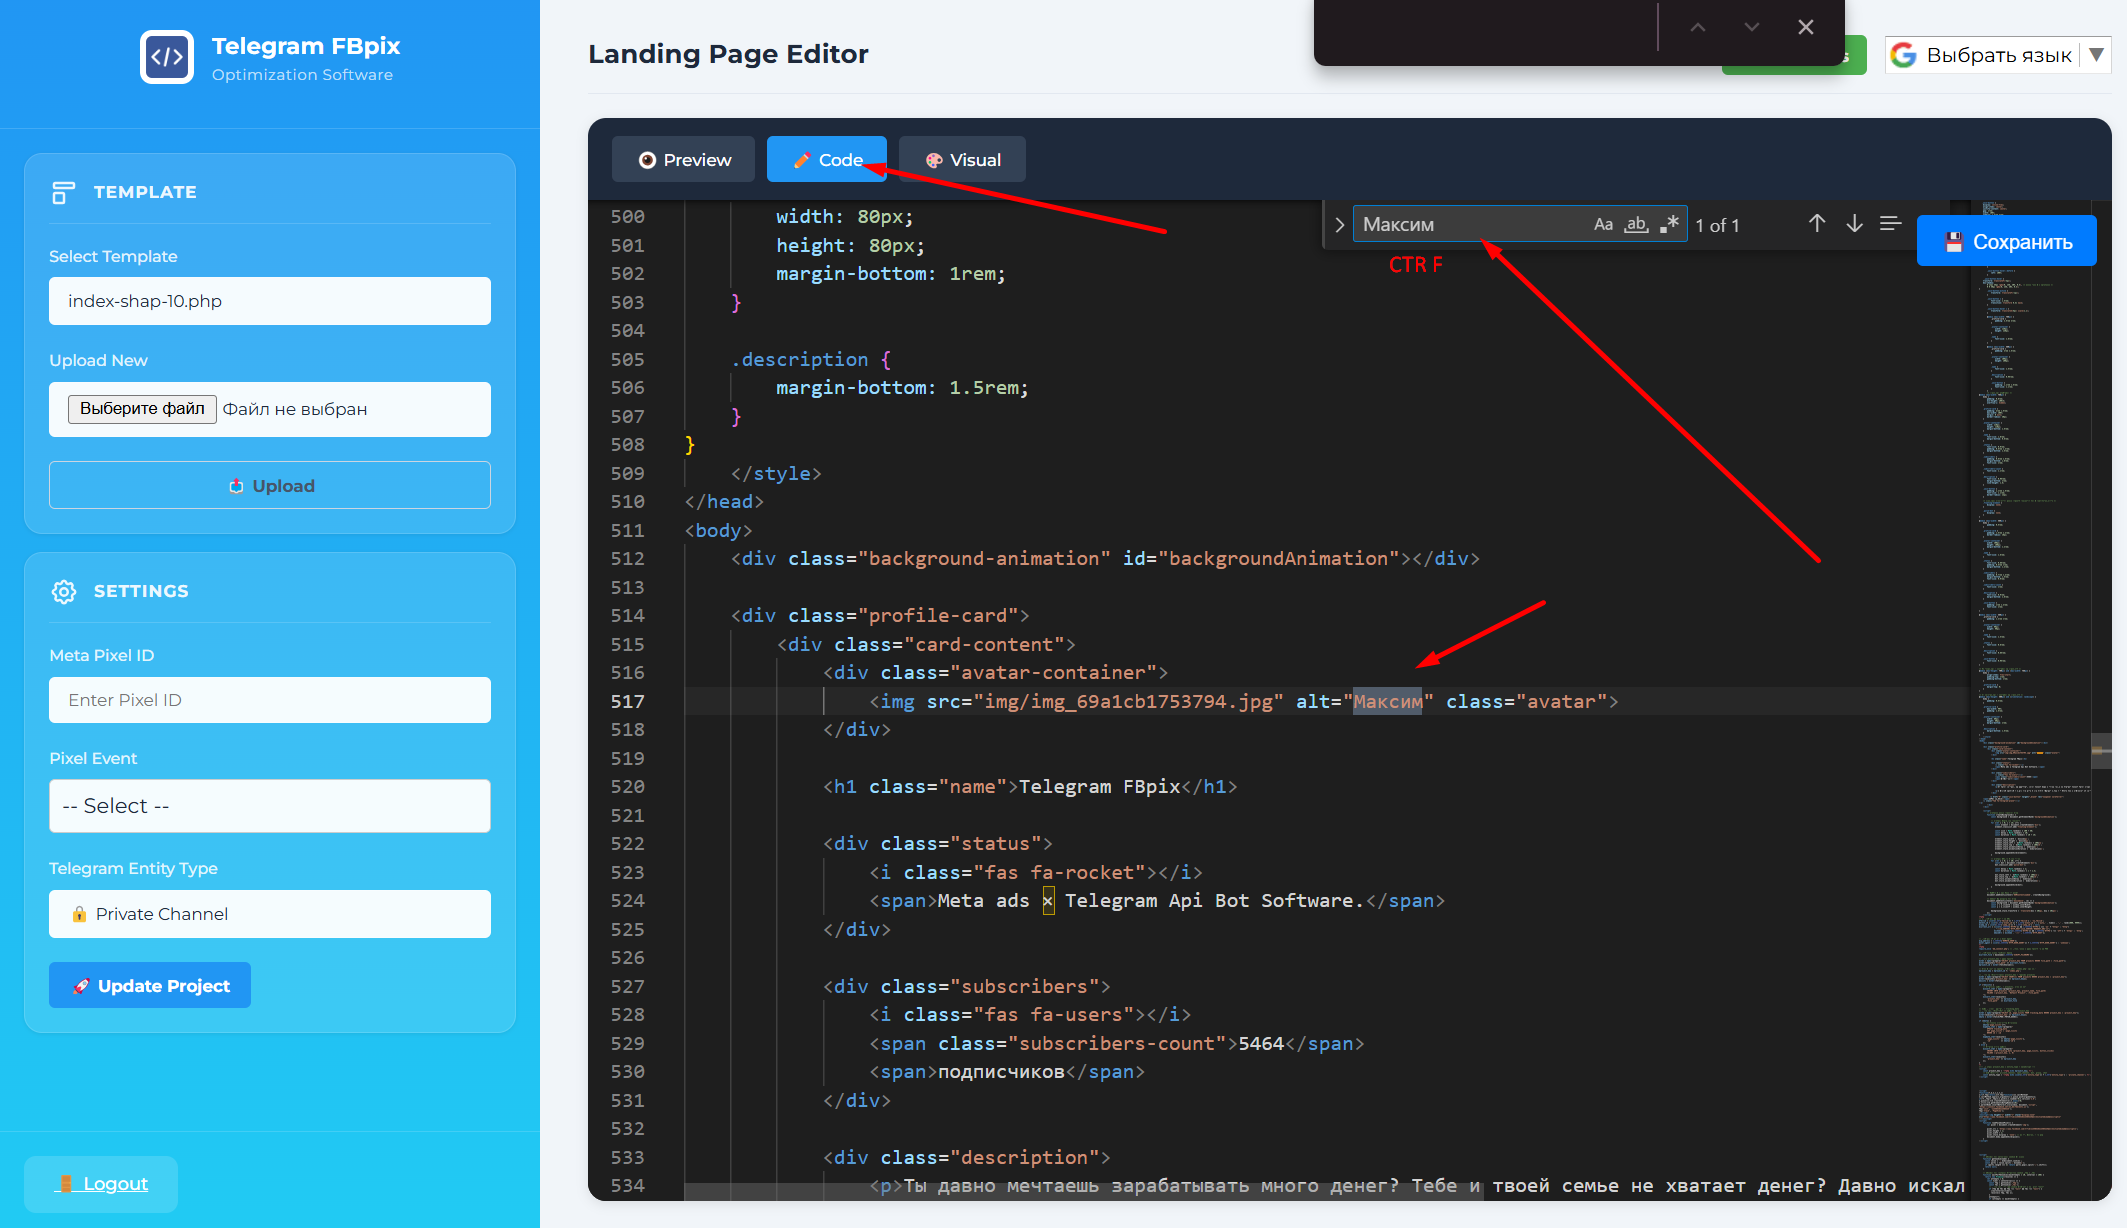Toggle Match Case in find widget
This screenshot has width=2127, height=1228.
click(x=1603, y=225)
